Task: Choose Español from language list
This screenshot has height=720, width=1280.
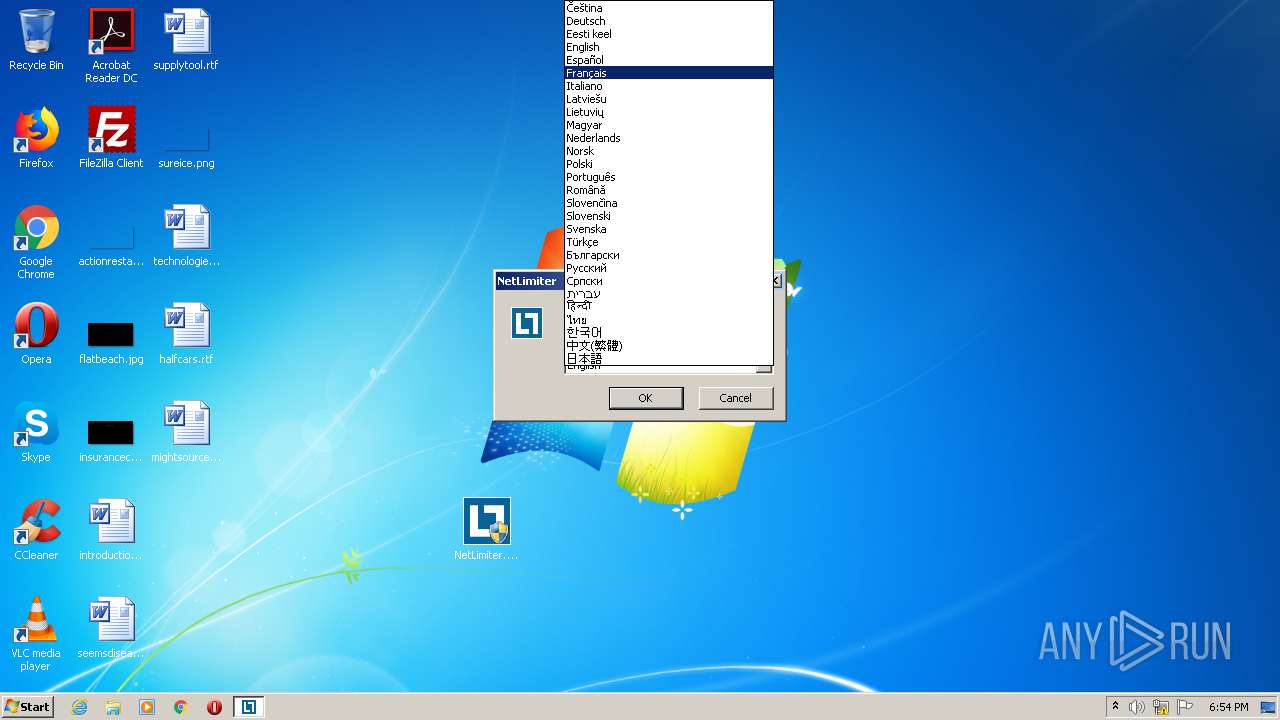Action: tap(669, 60)
